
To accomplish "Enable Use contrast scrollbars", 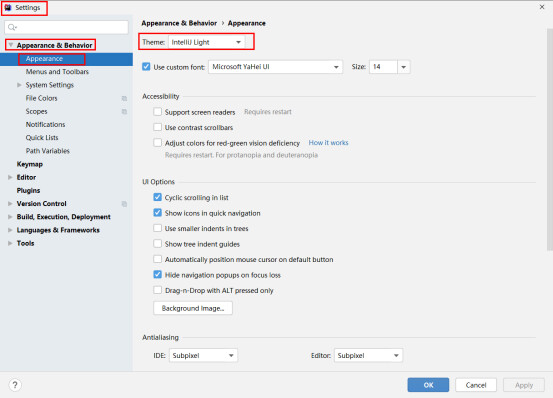I will point(158,127).
